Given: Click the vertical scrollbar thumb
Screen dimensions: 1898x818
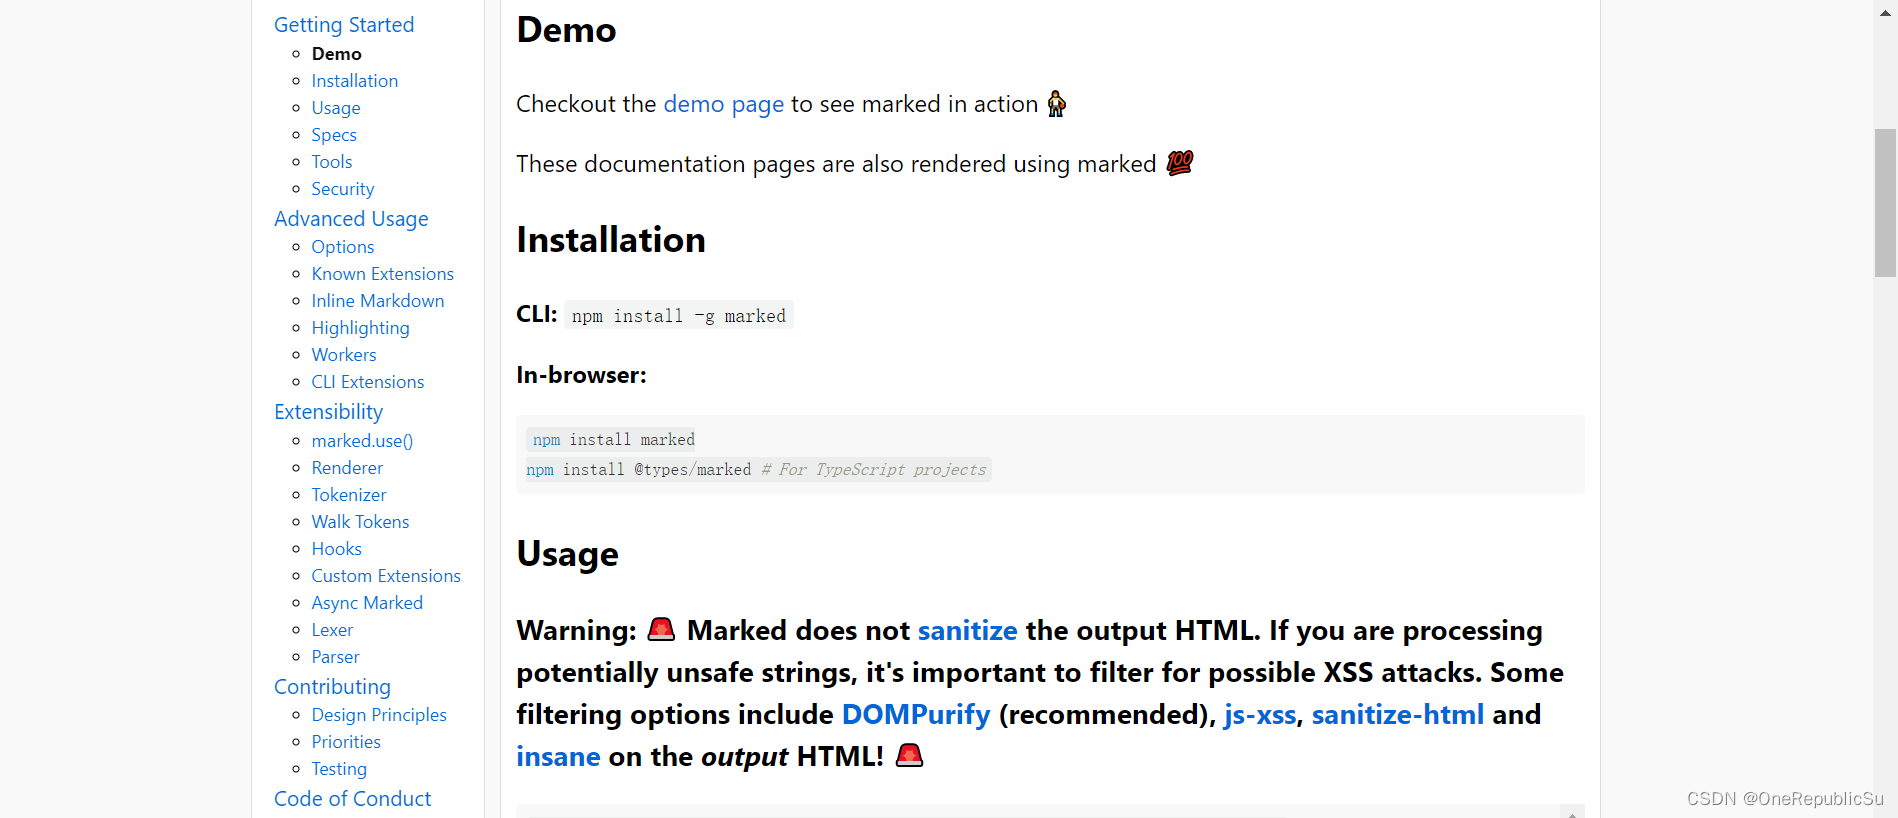Looking at the screenshot, I should tap(1885, 202).
